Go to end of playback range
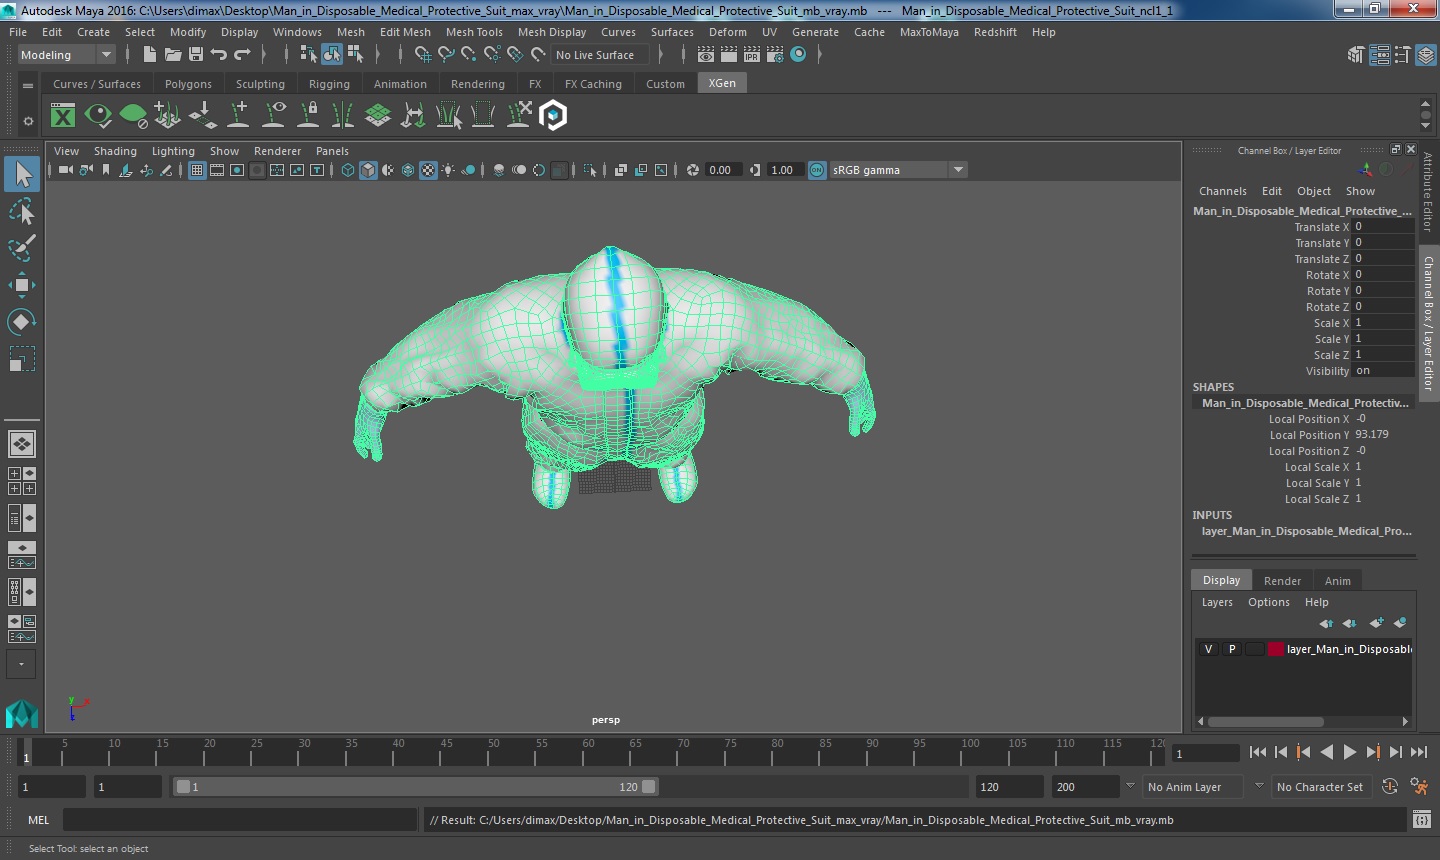Image resolution: width=1440 pixels, height=860 pixels. click(1418, 752)
